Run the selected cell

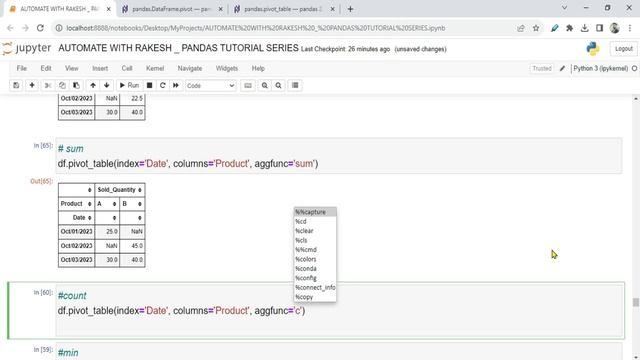click(129, 85)
